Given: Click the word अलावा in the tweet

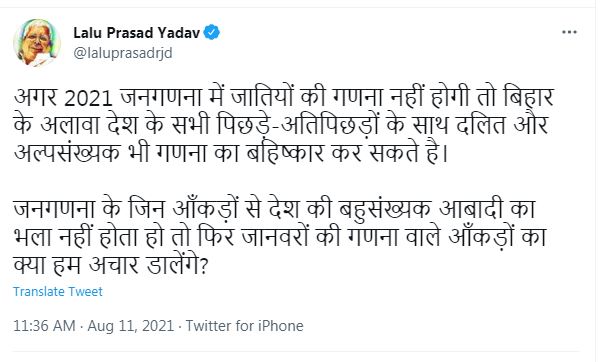Looking at the screenshot, I should [70, 125].
